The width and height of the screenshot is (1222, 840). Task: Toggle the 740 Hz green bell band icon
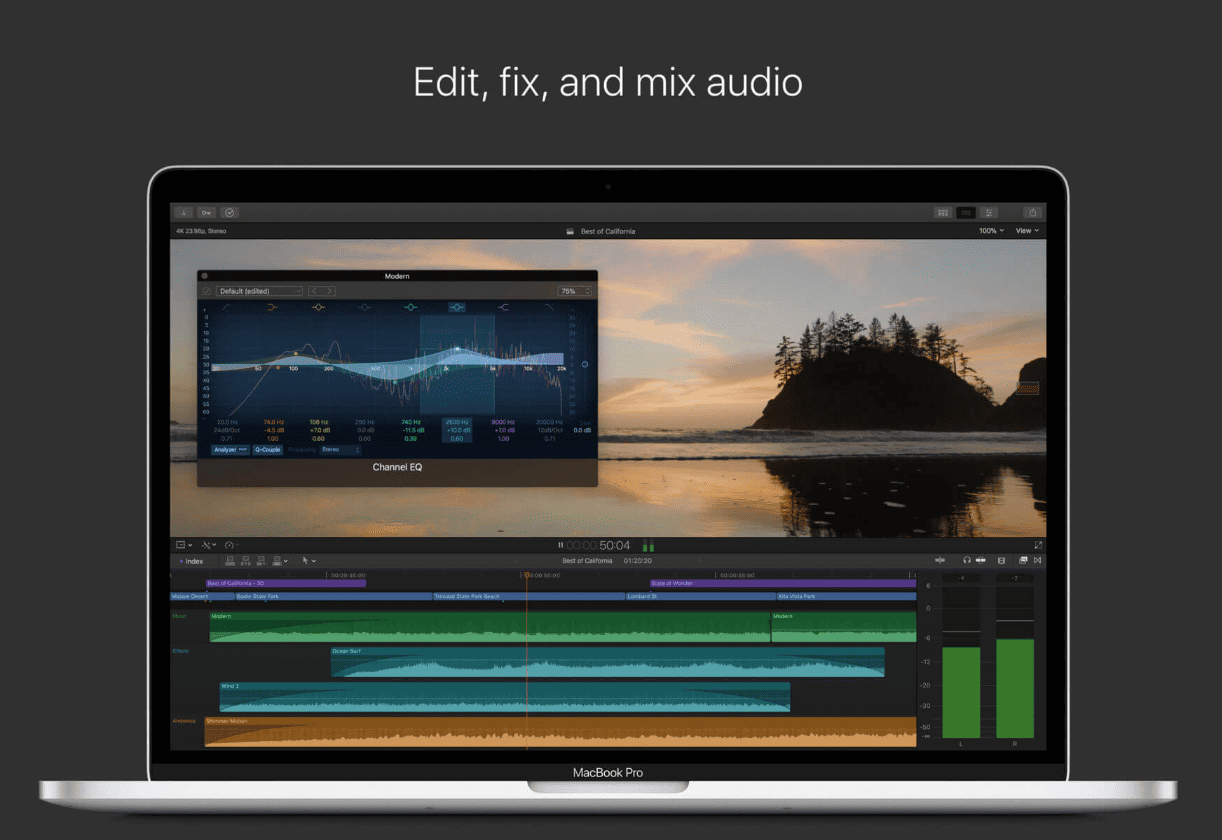[x=410, y=307]
